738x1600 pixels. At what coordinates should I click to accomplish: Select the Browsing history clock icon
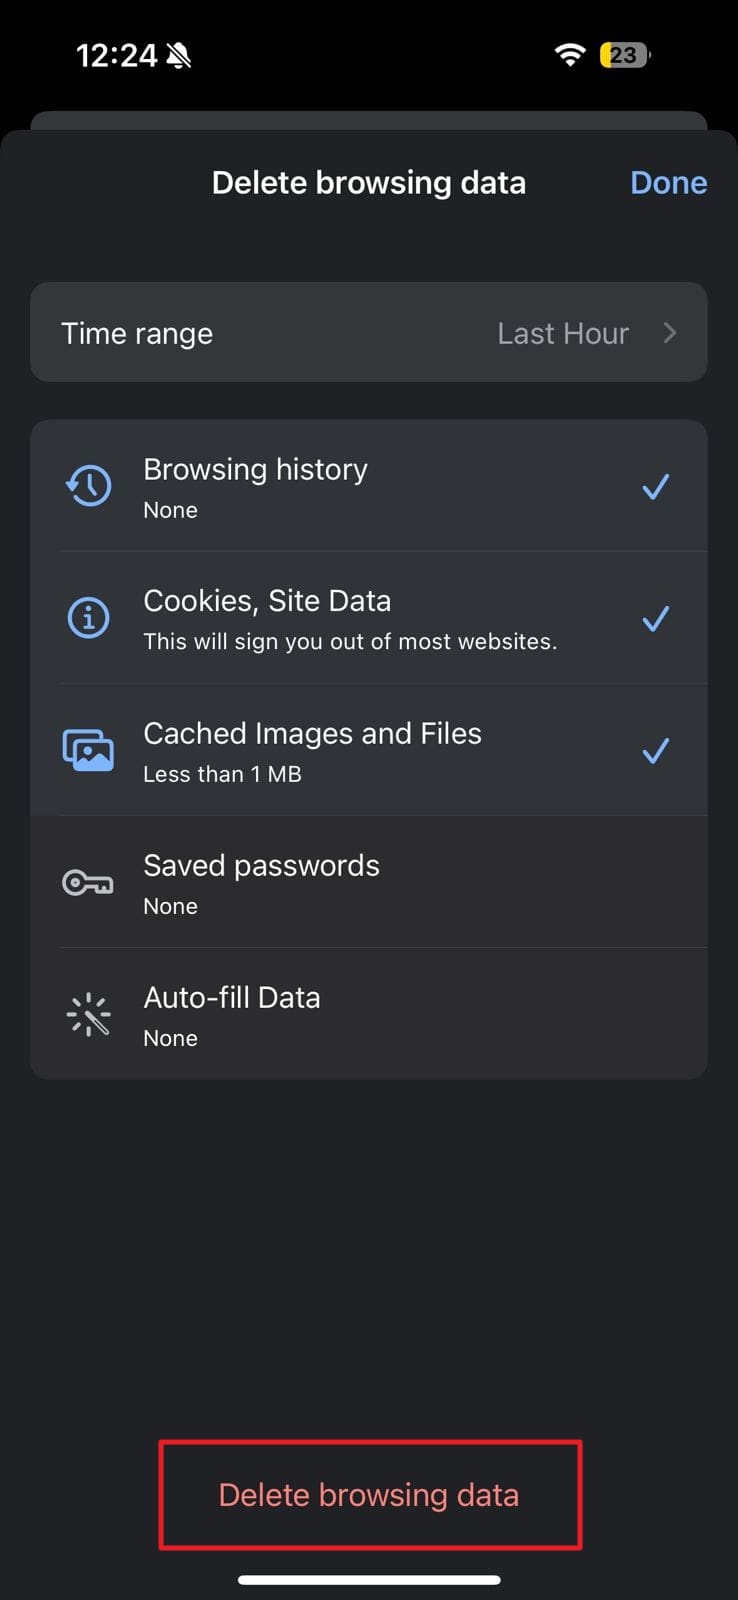point(88,485)
